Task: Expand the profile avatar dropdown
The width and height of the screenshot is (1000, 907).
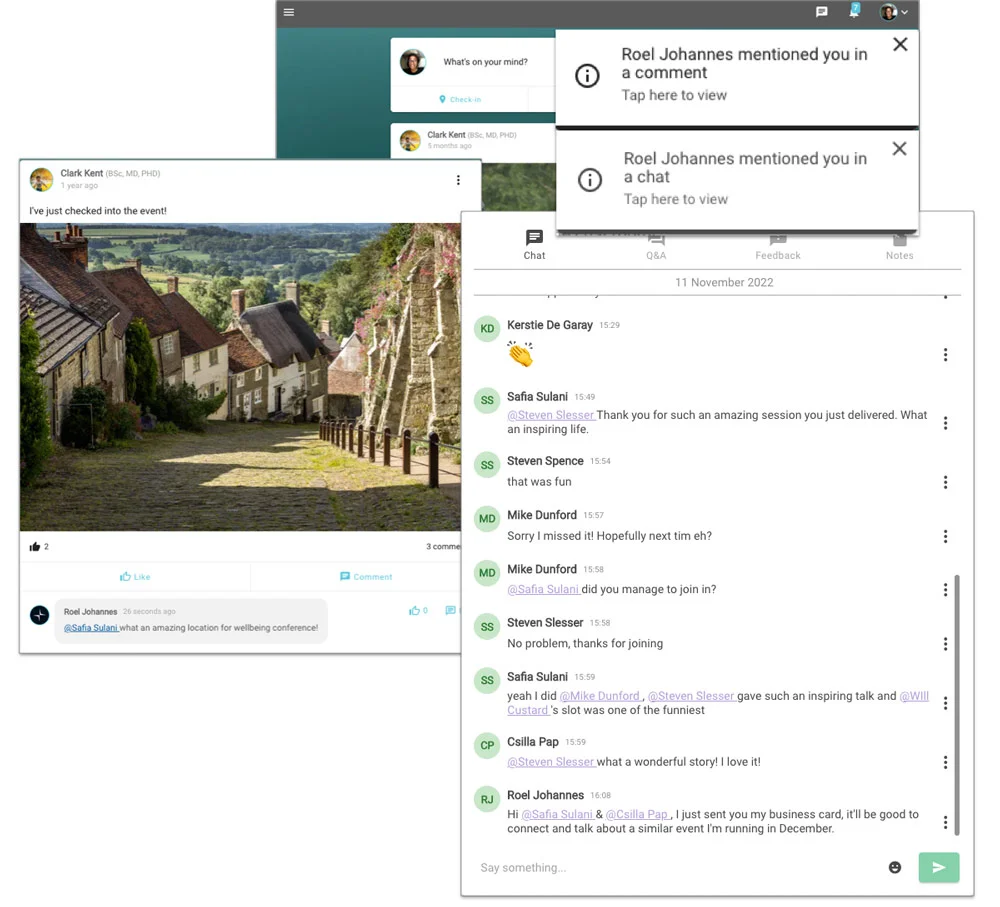Action: pyautogui.click(x=894, y=12)
